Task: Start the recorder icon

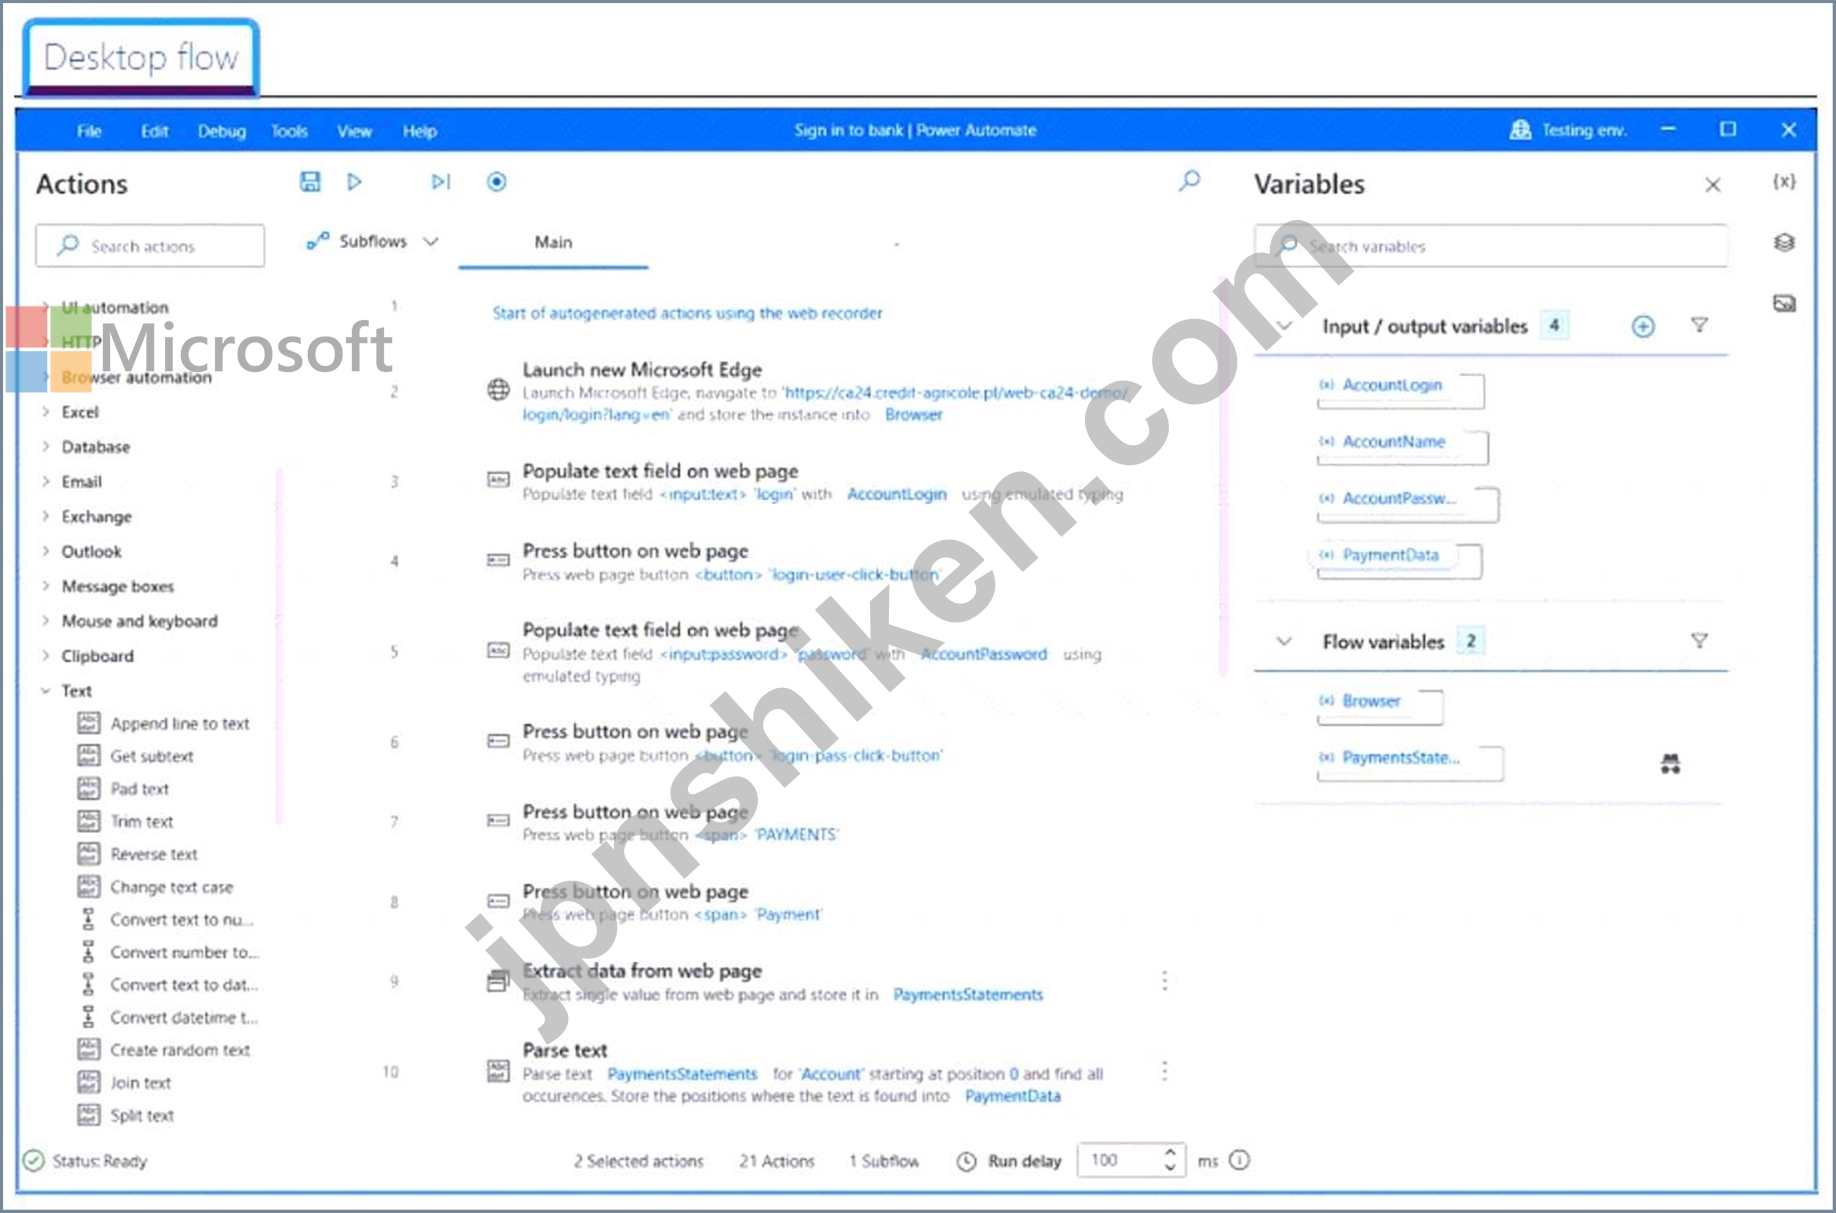Action: click(x=496, y=181)
